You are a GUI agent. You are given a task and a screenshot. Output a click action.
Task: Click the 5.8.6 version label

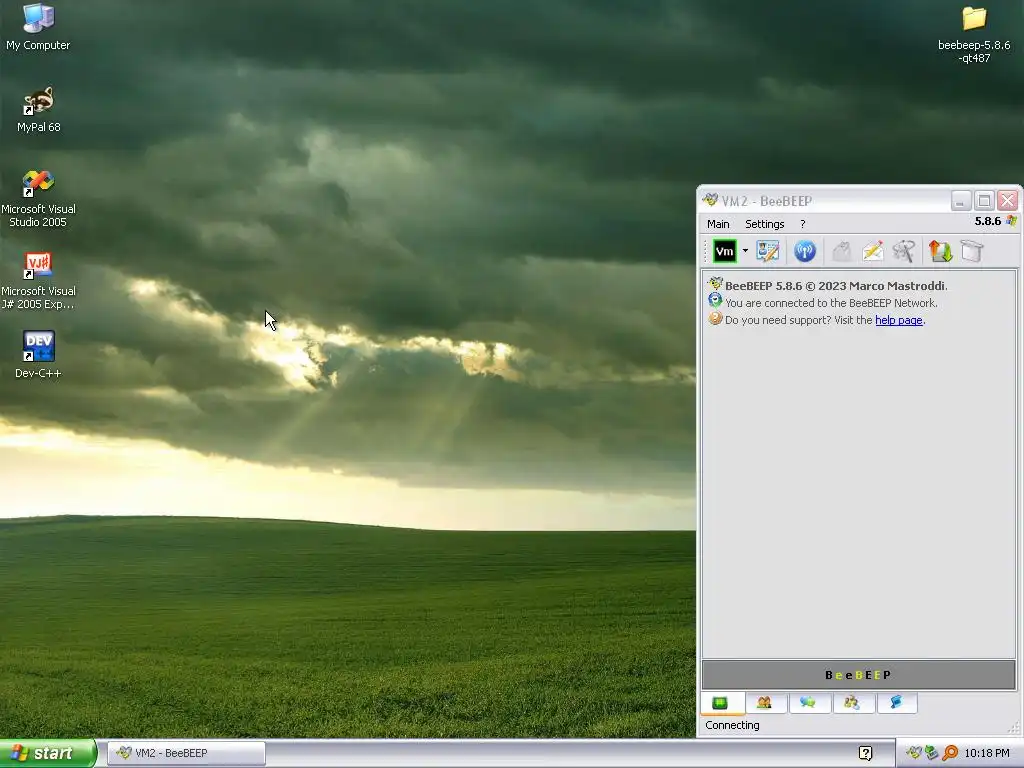click(x=987, y=221)
